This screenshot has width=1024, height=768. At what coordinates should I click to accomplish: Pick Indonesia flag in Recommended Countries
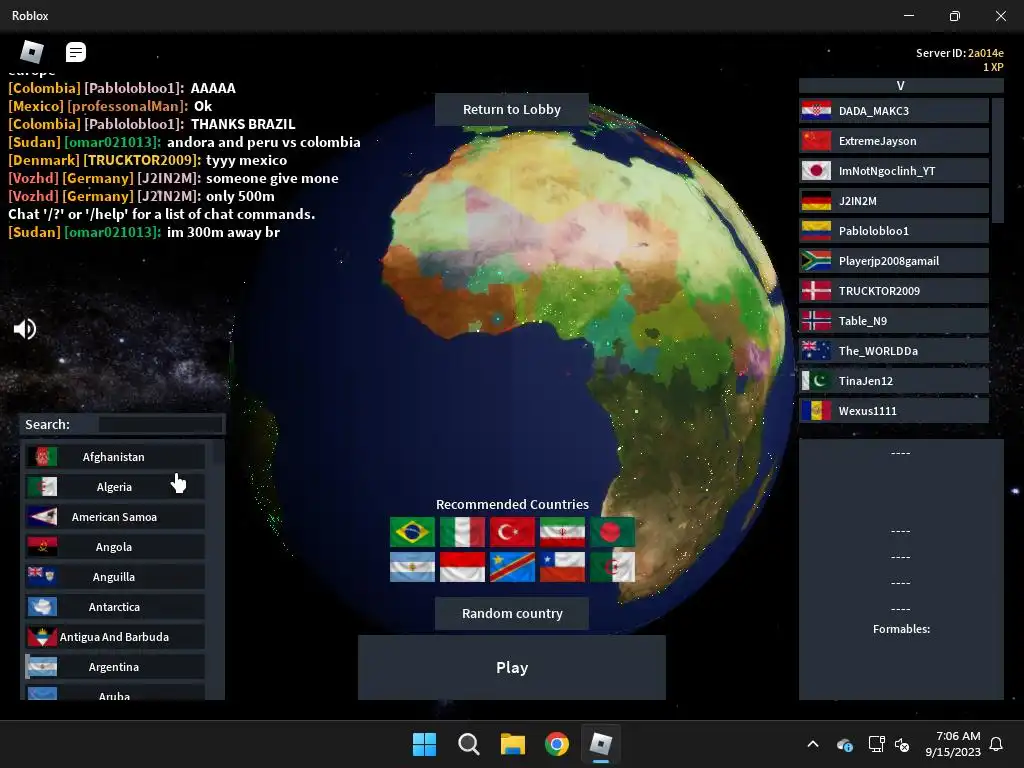[x=462, y=566]
